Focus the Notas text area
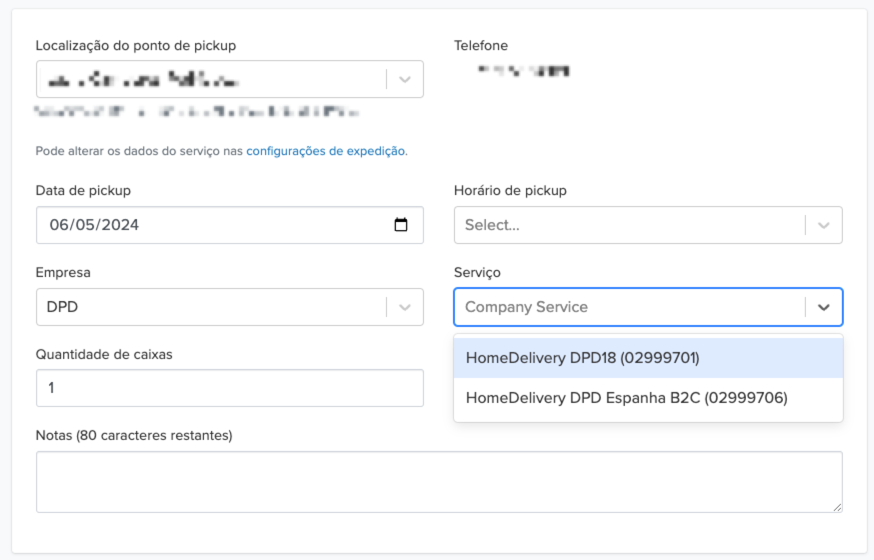The height and width of the screenshot is (560, 874). coord(438,482)
